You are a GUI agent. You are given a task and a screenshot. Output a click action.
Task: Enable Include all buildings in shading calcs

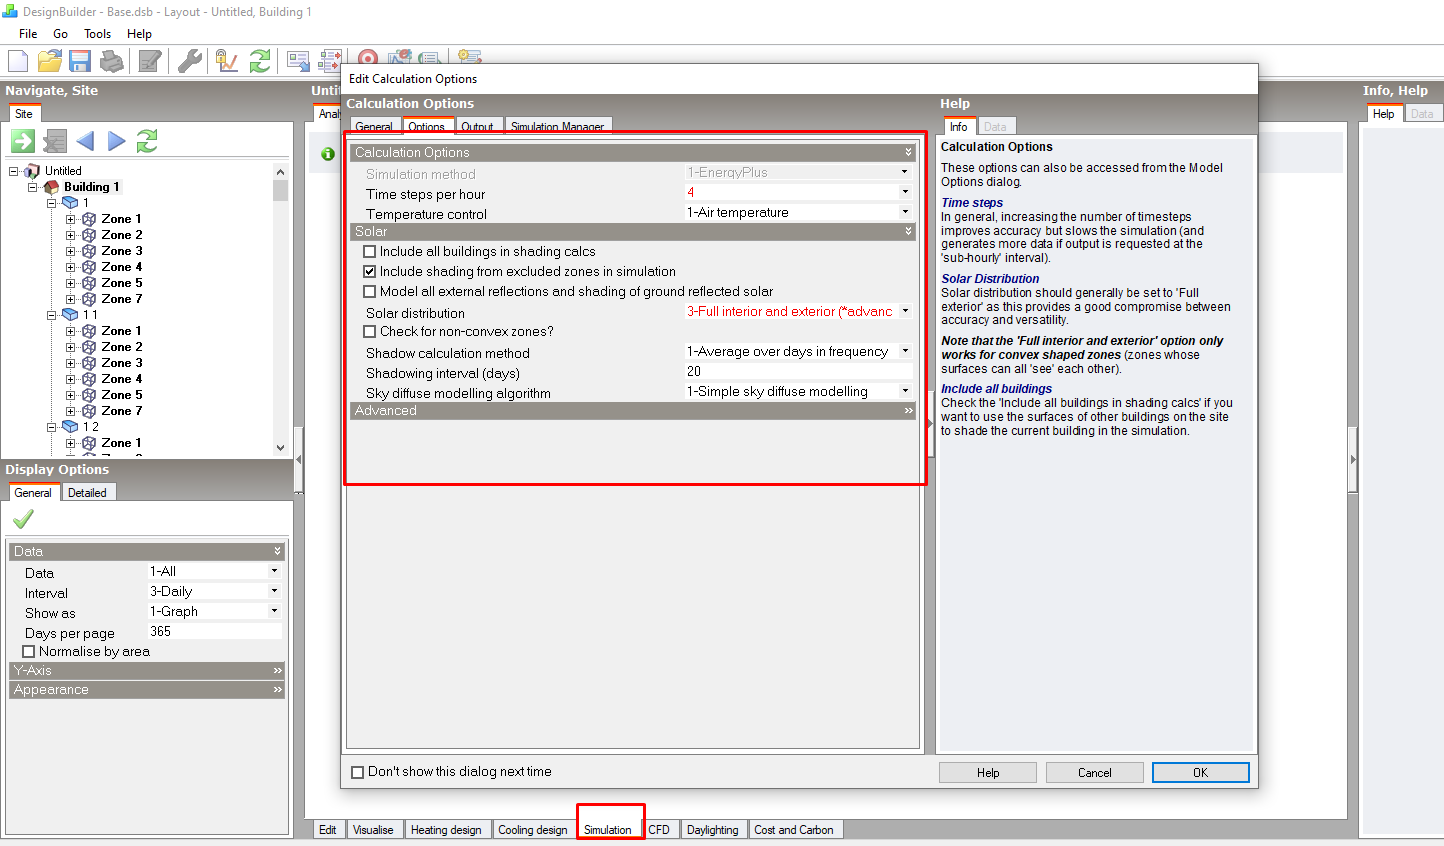tap(370, 252)
